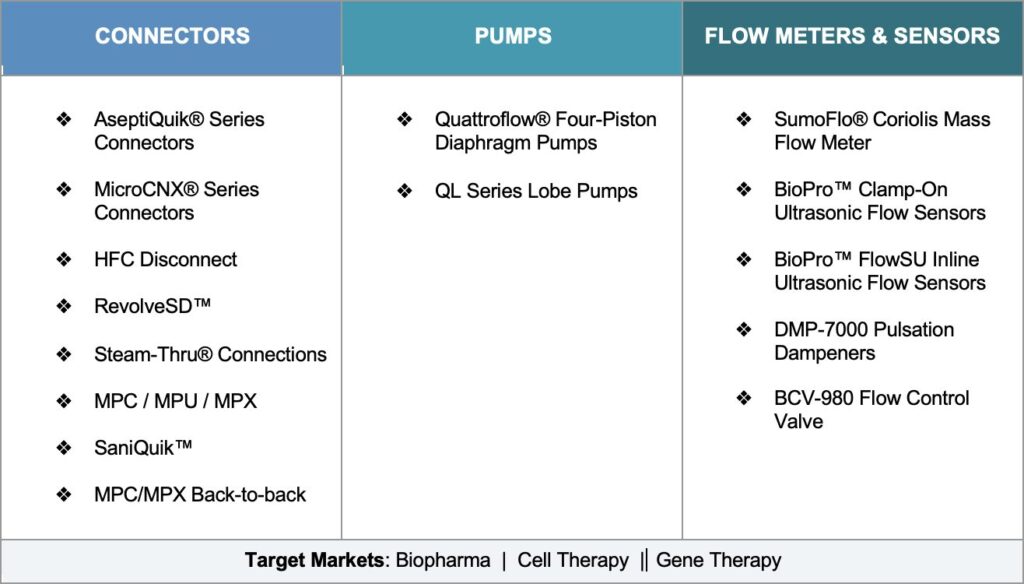
Task: Select the PUMPS column header
Action: tap(513, 37)
